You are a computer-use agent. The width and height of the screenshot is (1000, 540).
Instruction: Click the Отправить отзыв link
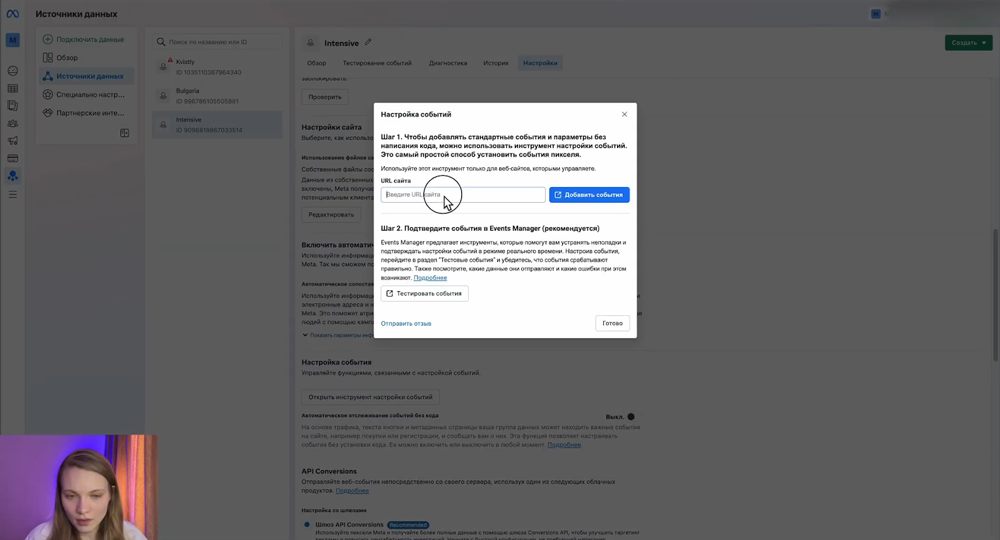pyautogui.click(x=406, y=324)
